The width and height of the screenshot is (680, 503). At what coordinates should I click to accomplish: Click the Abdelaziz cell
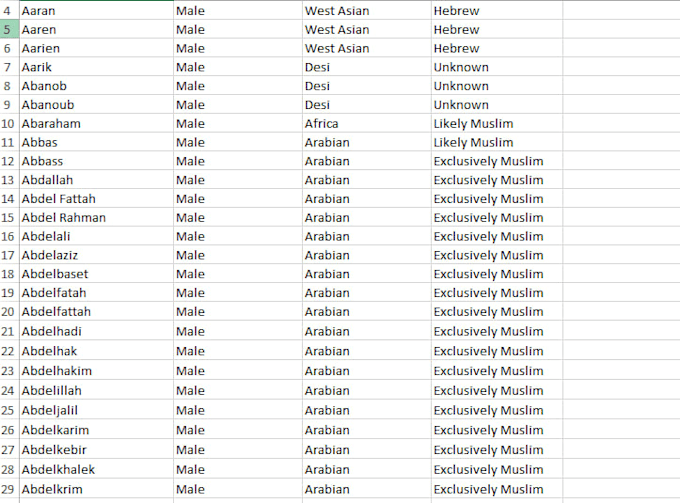tap(96, 255)
